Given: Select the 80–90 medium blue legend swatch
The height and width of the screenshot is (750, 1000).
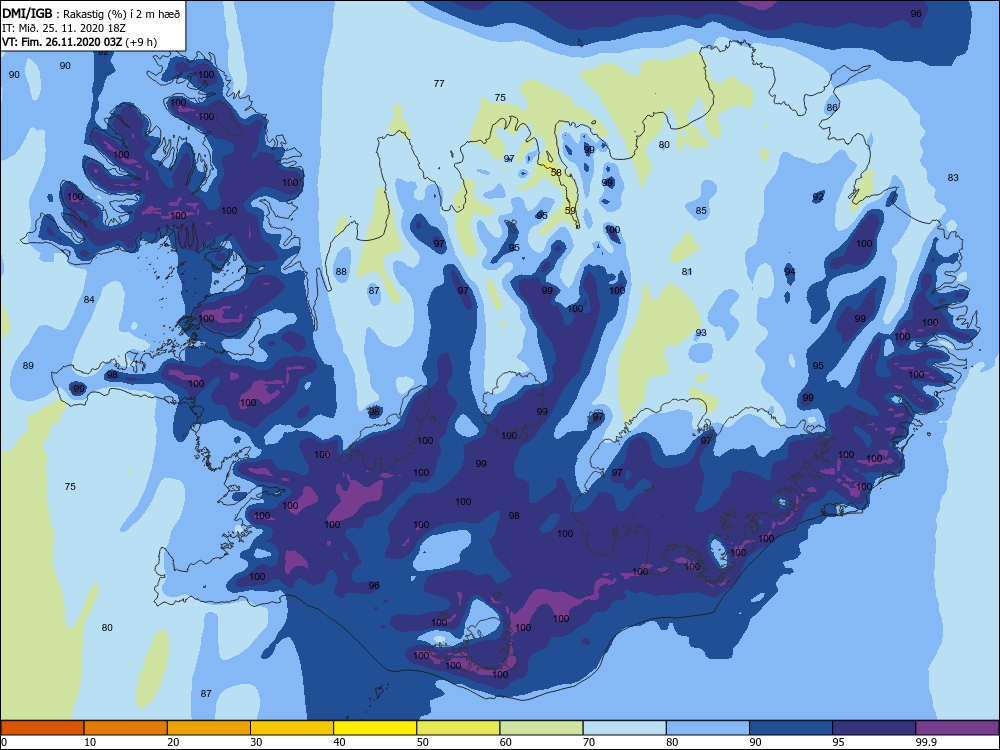Looking at the screenshot, I should [x=708, y=728].
